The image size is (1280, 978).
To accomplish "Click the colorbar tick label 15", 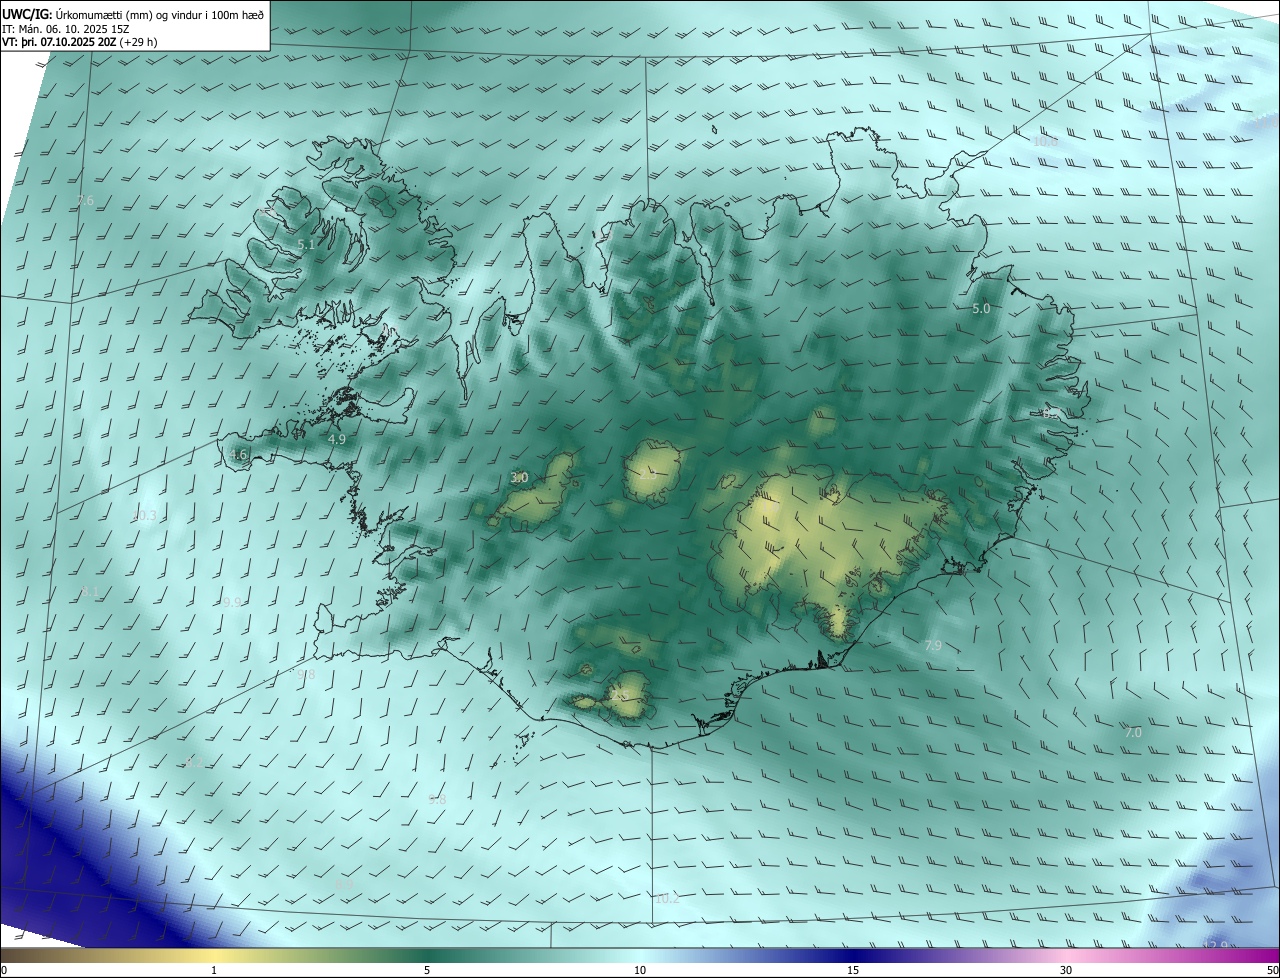I will (x=853, y=970).
